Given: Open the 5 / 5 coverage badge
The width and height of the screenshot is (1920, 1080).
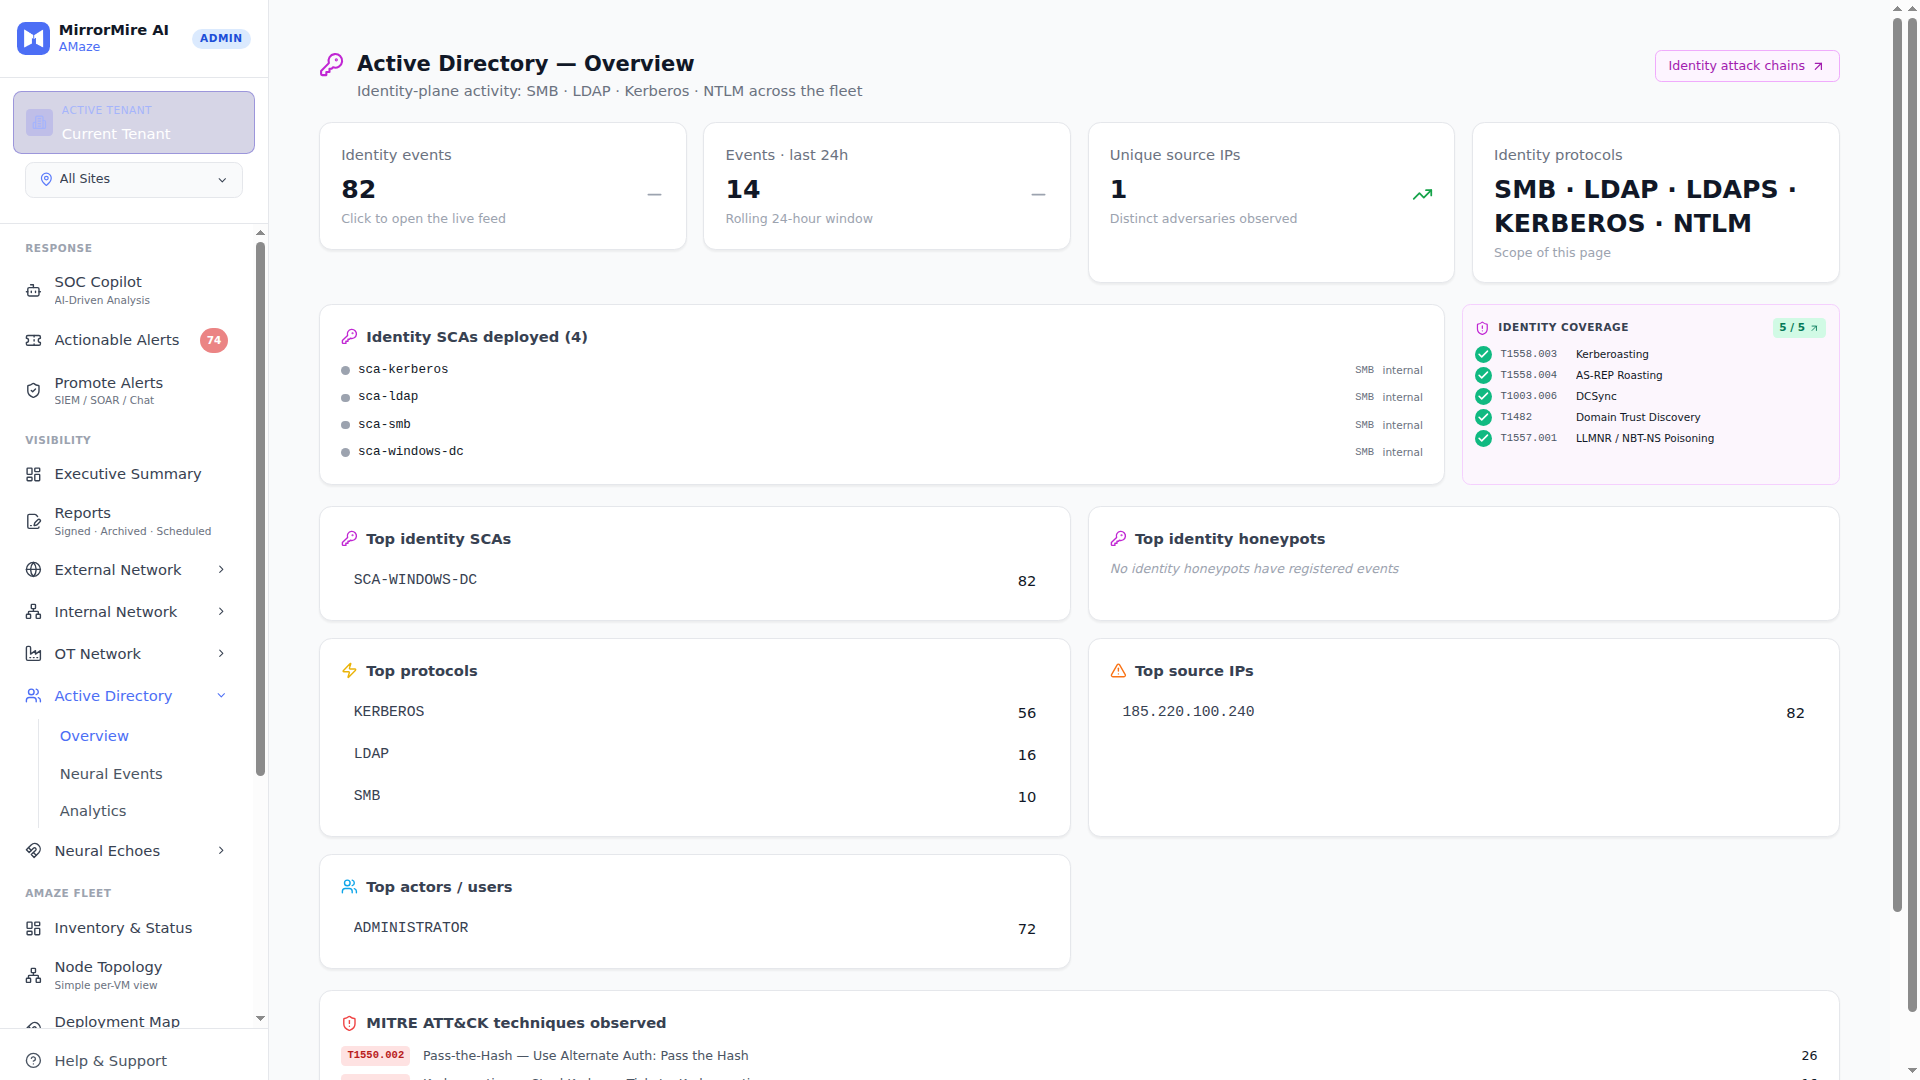Looking at the screenshot, I should [x=1798, y=328].
